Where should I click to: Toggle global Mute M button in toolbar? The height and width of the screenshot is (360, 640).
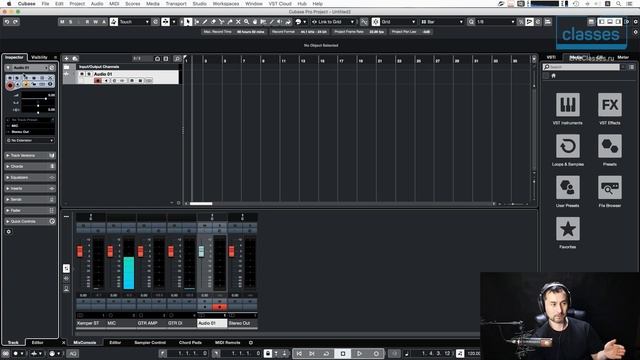pos(62,22)
